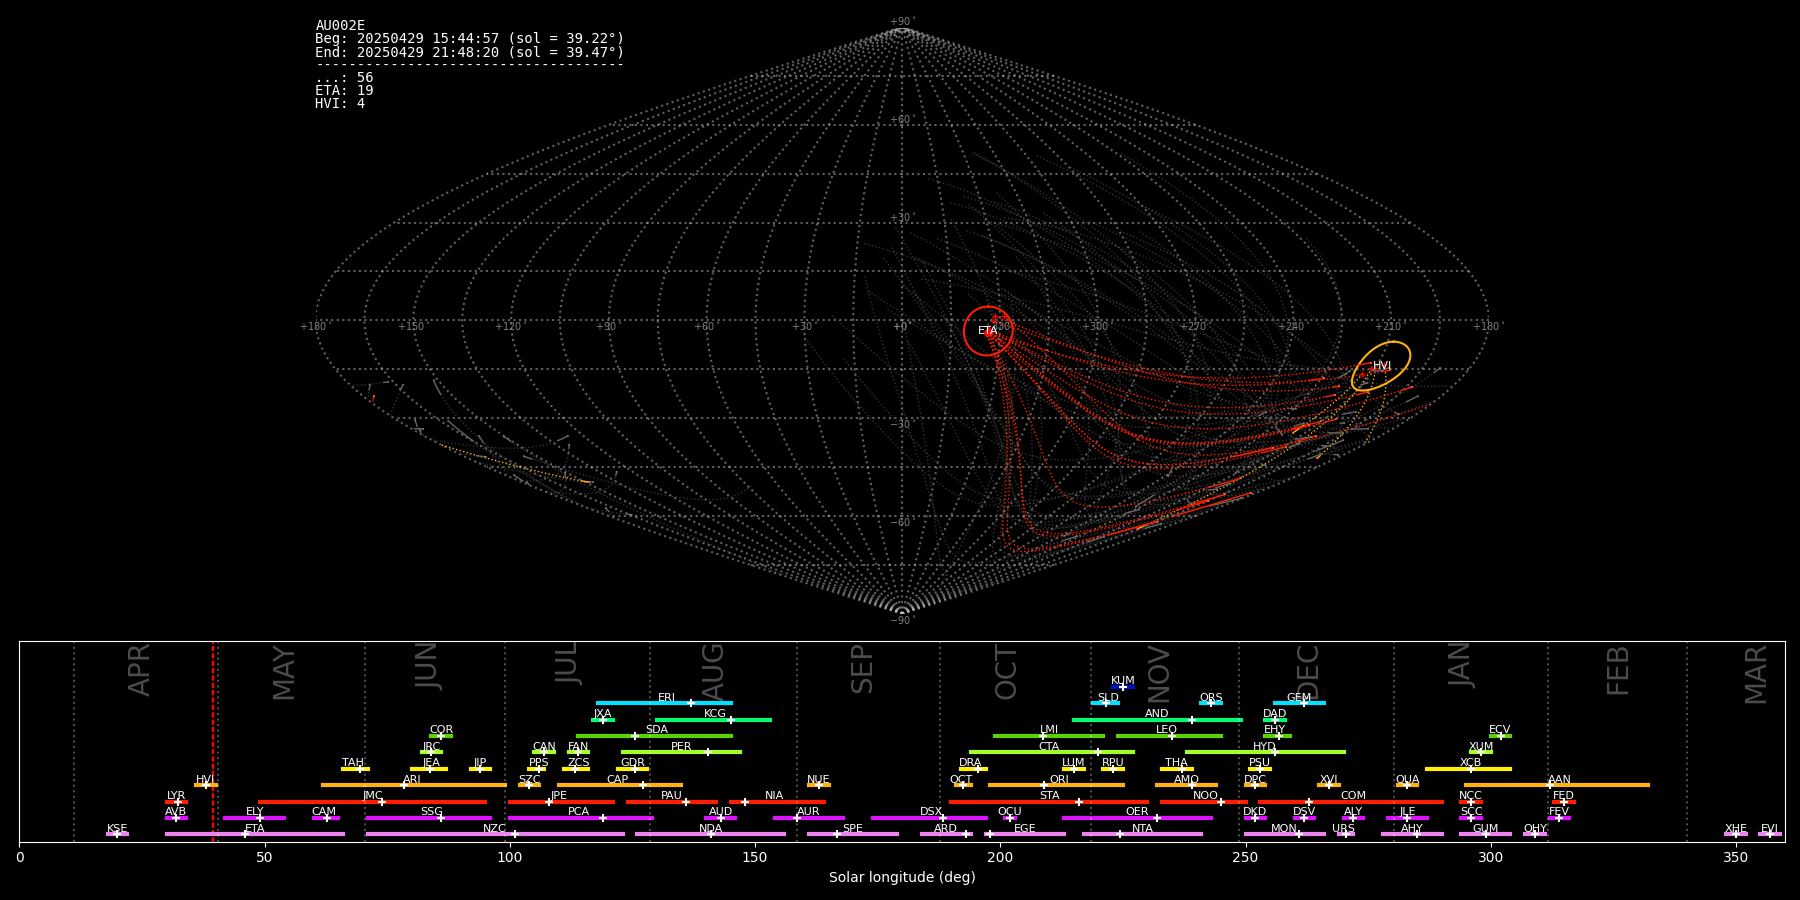This screenshot has width=1800, height=900.
Task: Click the KSE shower label
Action: point(117,829)
